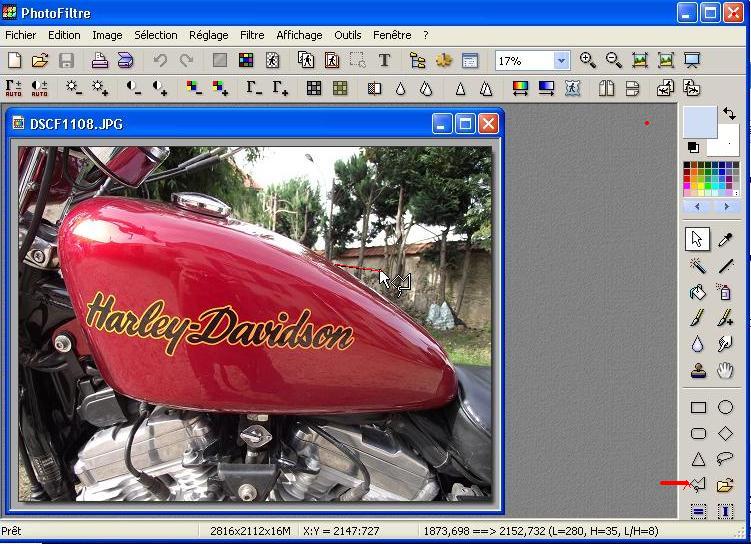Open the zoom percentage dropdown

(561, 61)
